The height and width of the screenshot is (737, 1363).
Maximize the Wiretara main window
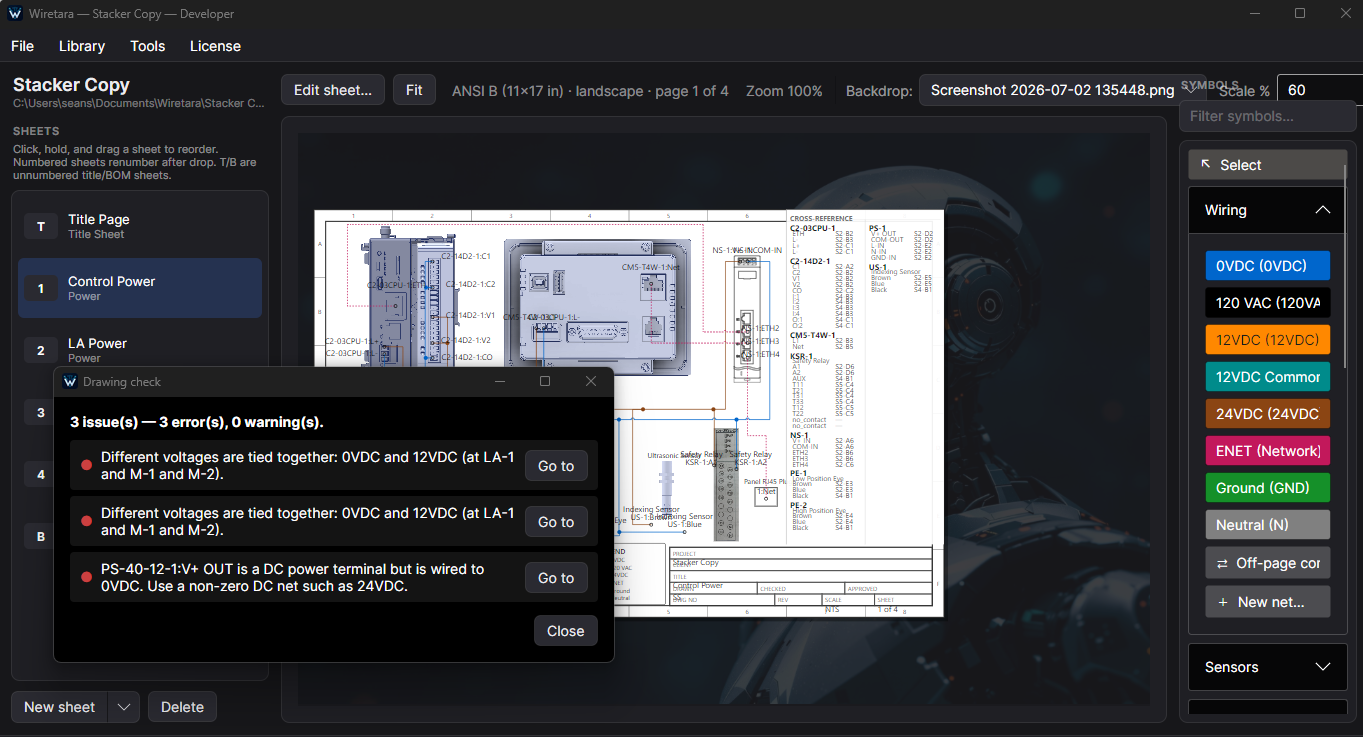click(1300, 13)
